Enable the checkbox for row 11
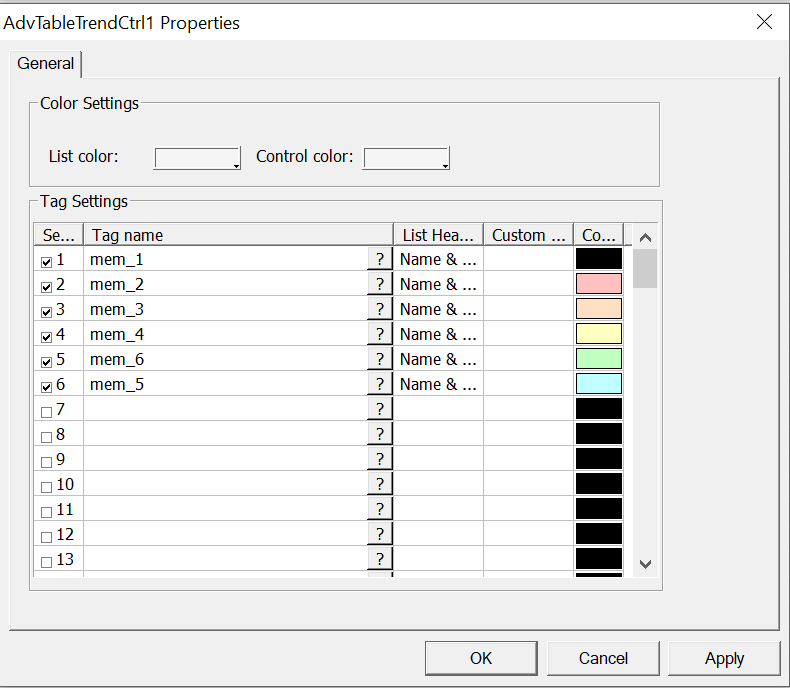The height and width of the screenshot is (688, 790). (x=46, y=512)
